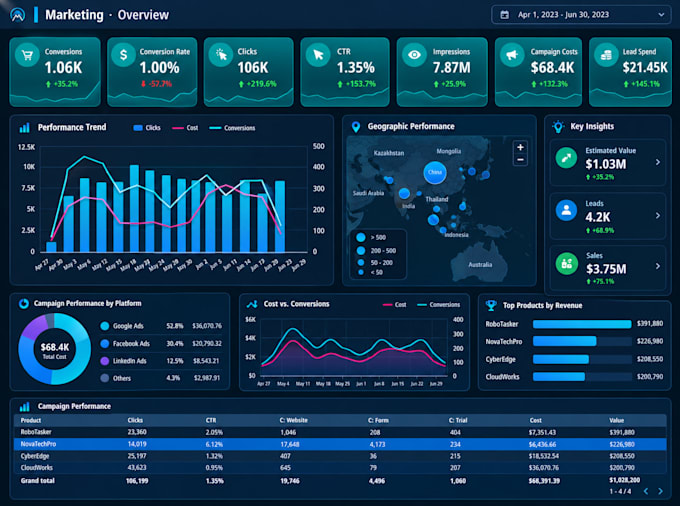This screenshot has height=506, width=680.
Task: Expand the Sales insight chevron
Action: coord(658,266)
